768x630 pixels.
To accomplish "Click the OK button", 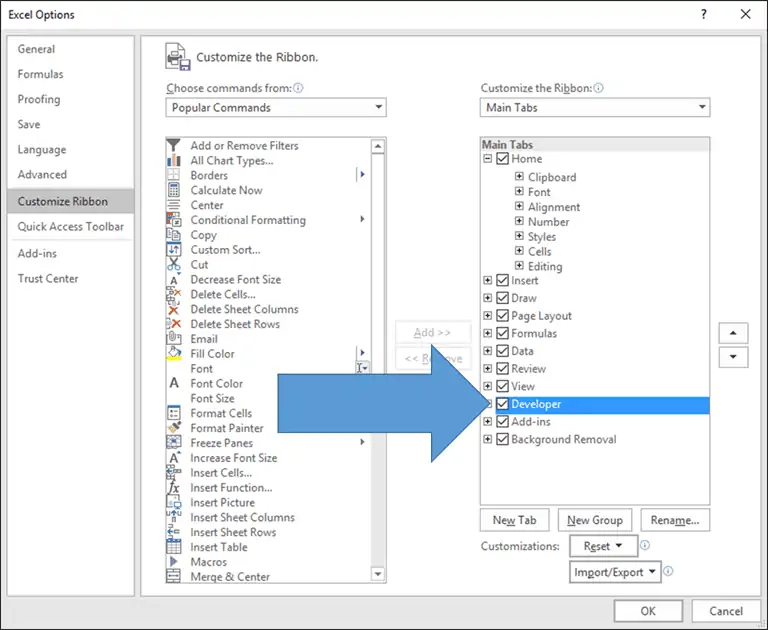I will (x=648, y=611).
